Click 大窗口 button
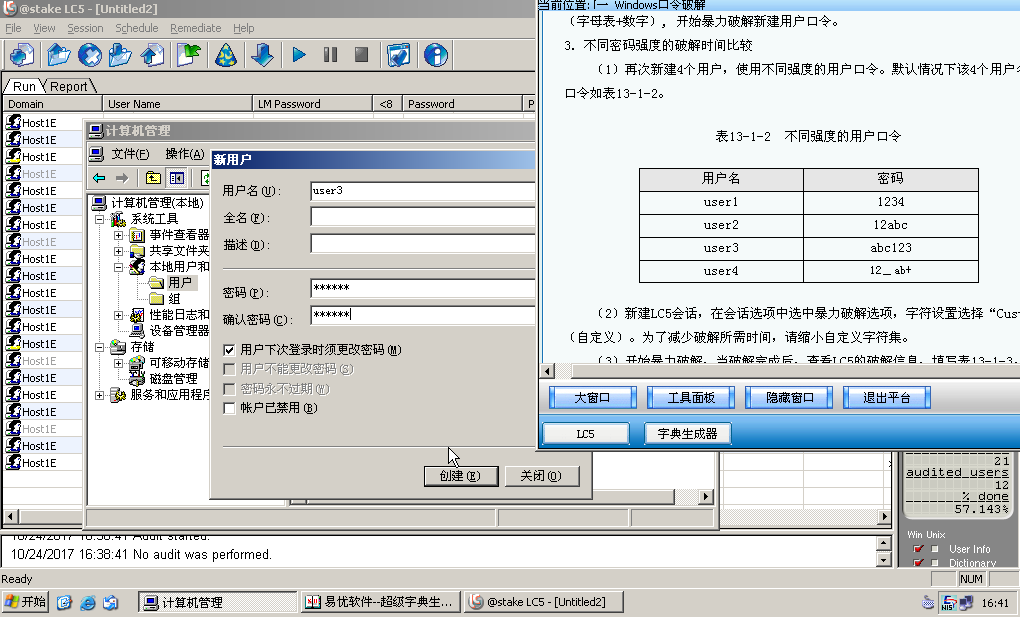The height and width of the screenshot is (617, 1020). 592,398
